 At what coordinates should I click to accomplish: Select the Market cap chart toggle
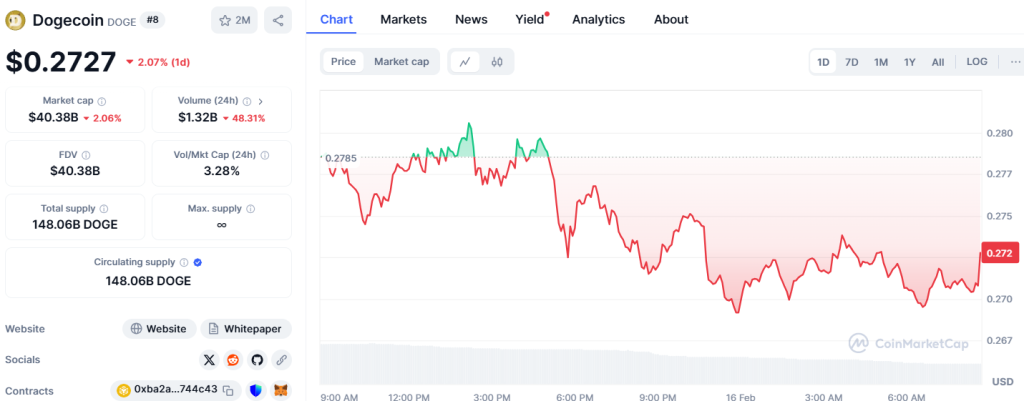pos(402,62)
